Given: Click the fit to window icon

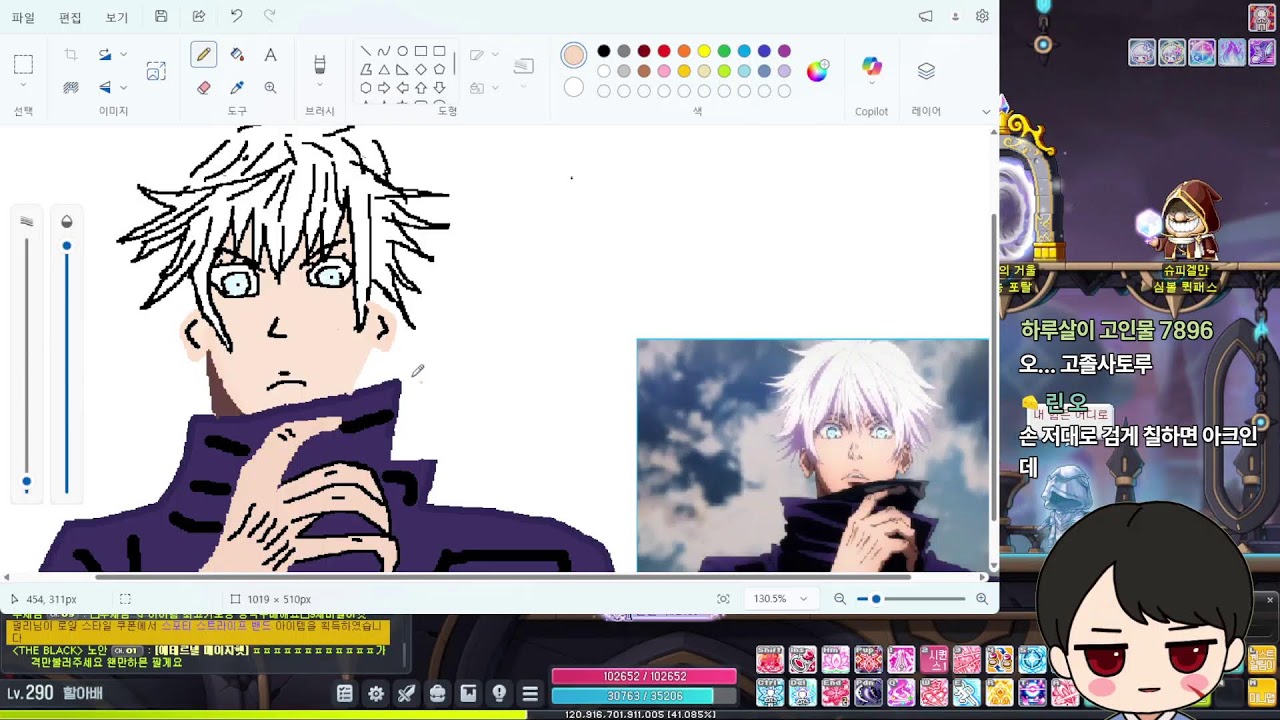Looking at the screenshot, I should click(x=723, y=599).
